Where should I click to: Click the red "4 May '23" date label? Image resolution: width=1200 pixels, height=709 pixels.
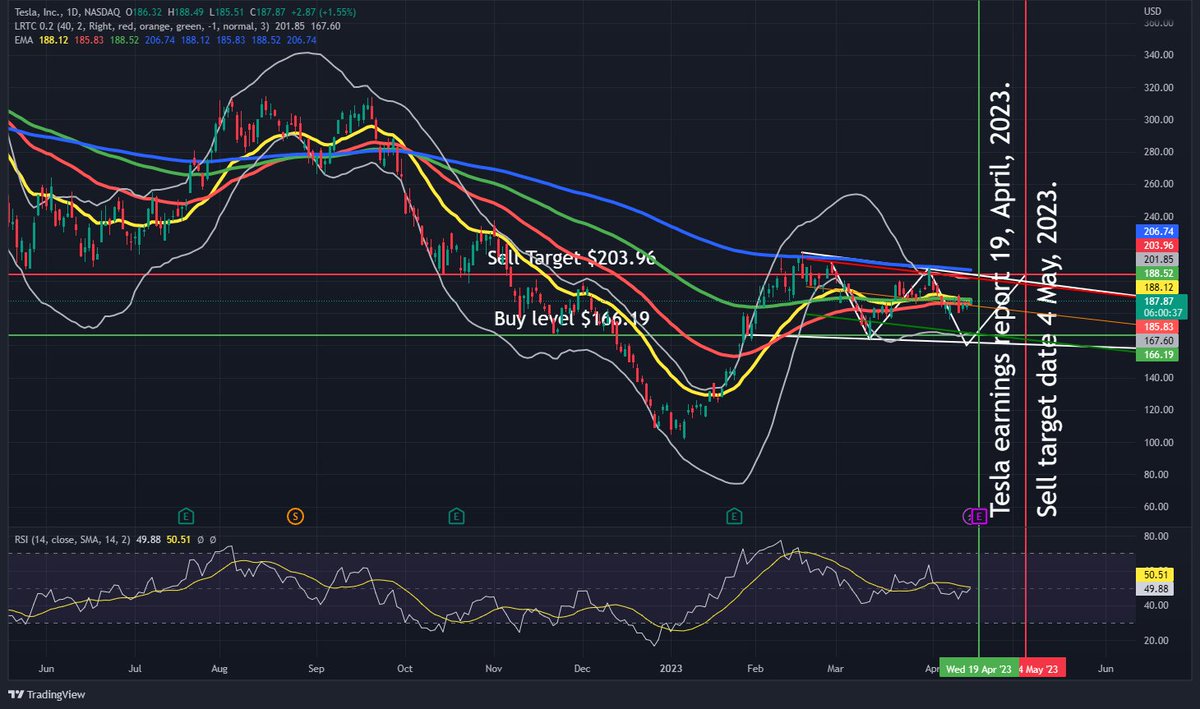tap(1041, 669)
